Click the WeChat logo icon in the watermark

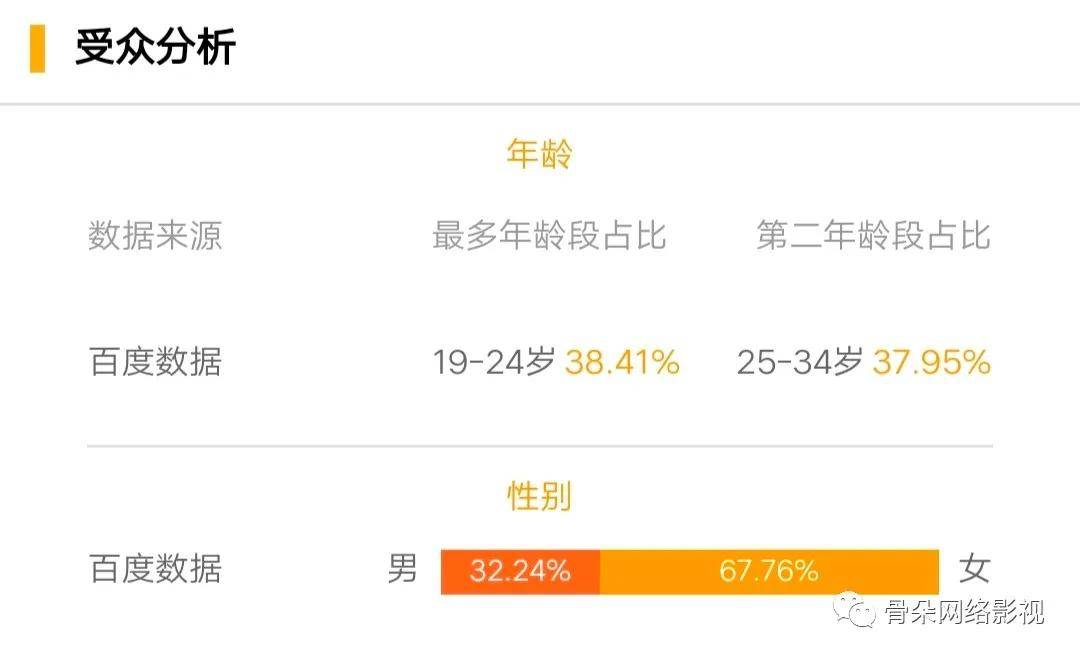point(854,610)
